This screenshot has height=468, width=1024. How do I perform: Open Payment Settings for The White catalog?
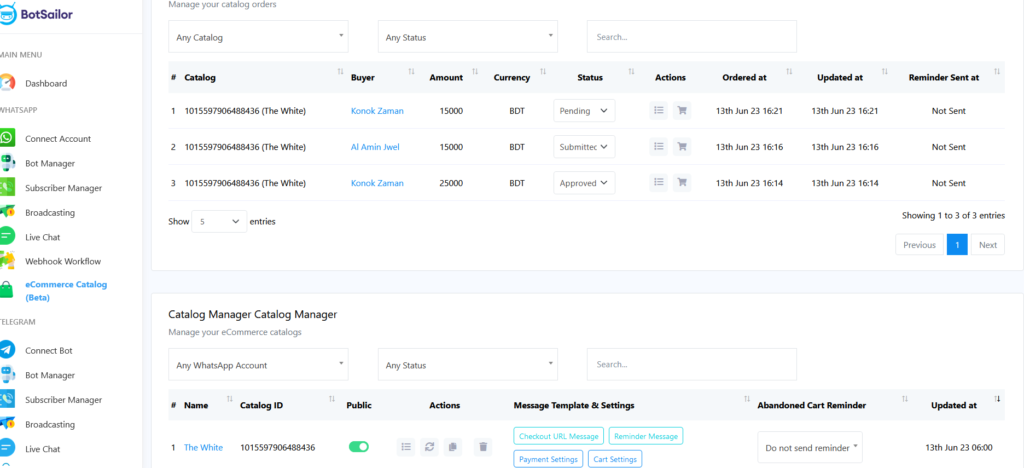point(550,459)
